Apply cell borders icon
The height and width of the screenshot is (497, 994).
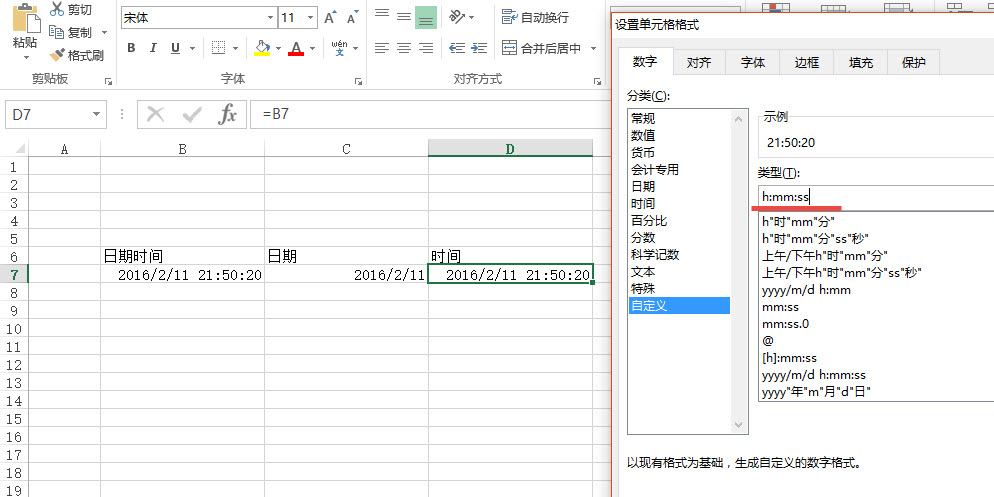coord(218,48)
